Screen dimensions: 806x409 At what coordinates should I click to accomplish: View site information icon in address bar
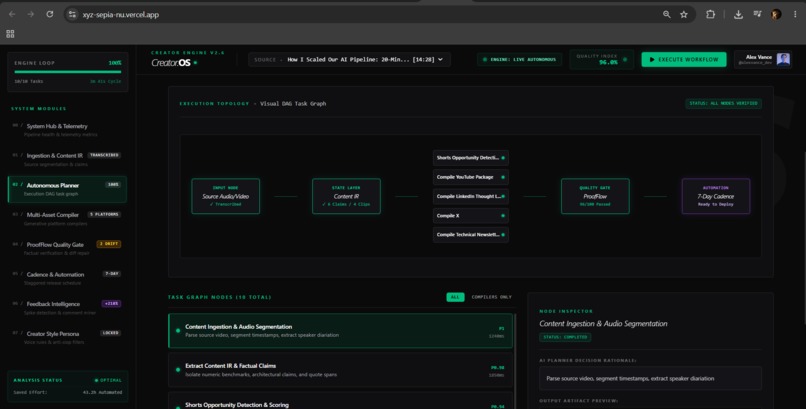click(x=72, y=14)
